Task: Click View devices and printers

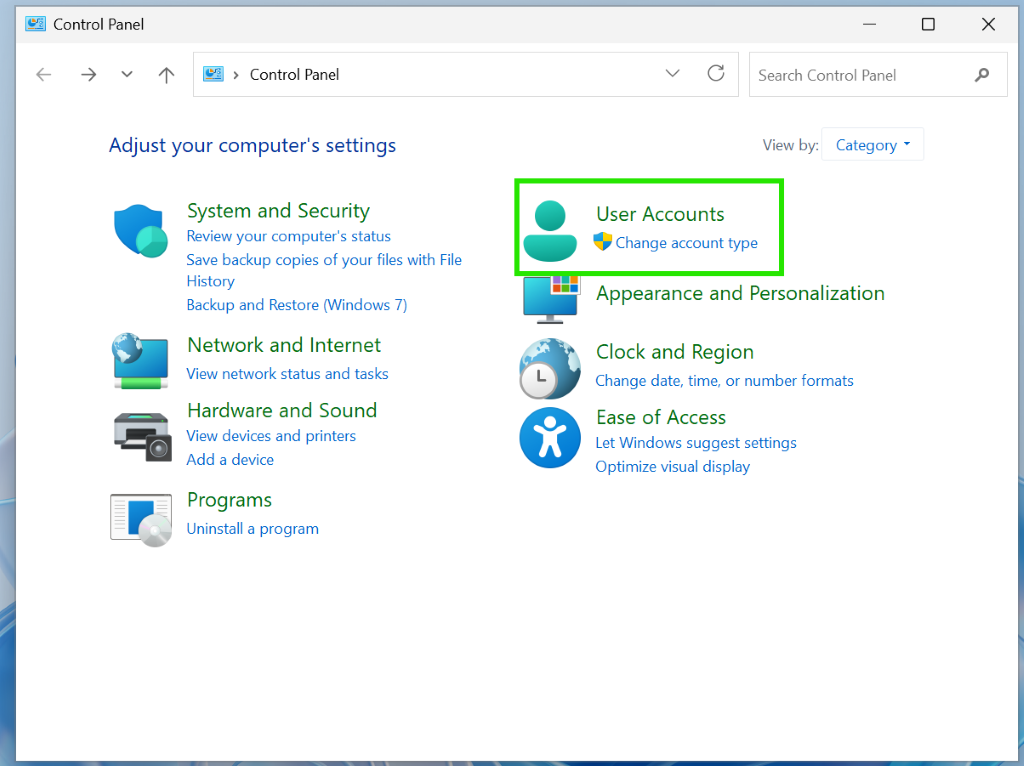Action: 271,436
